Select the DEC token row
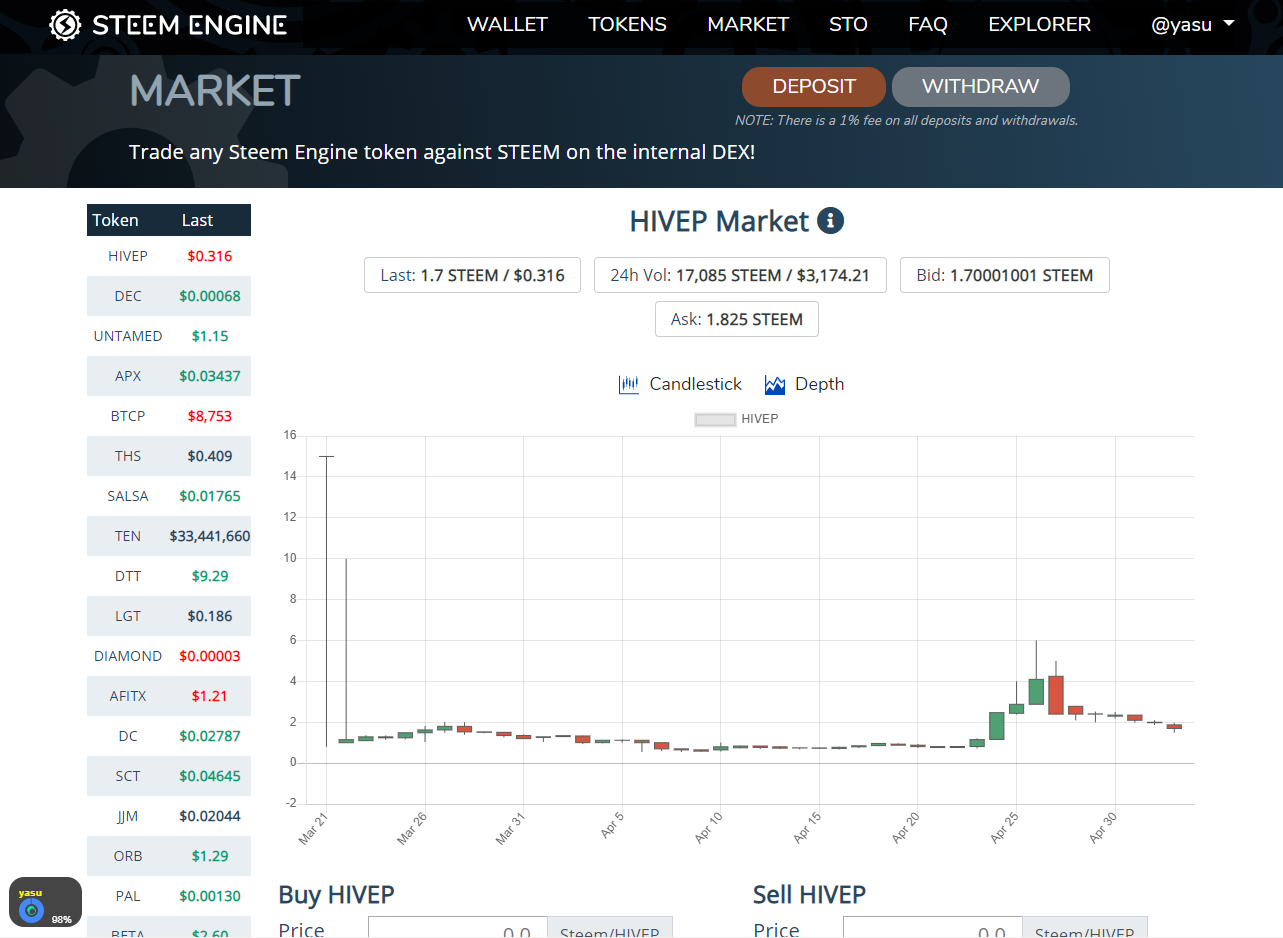Screen dimensions: 1283x938 (x=169, y=296)
